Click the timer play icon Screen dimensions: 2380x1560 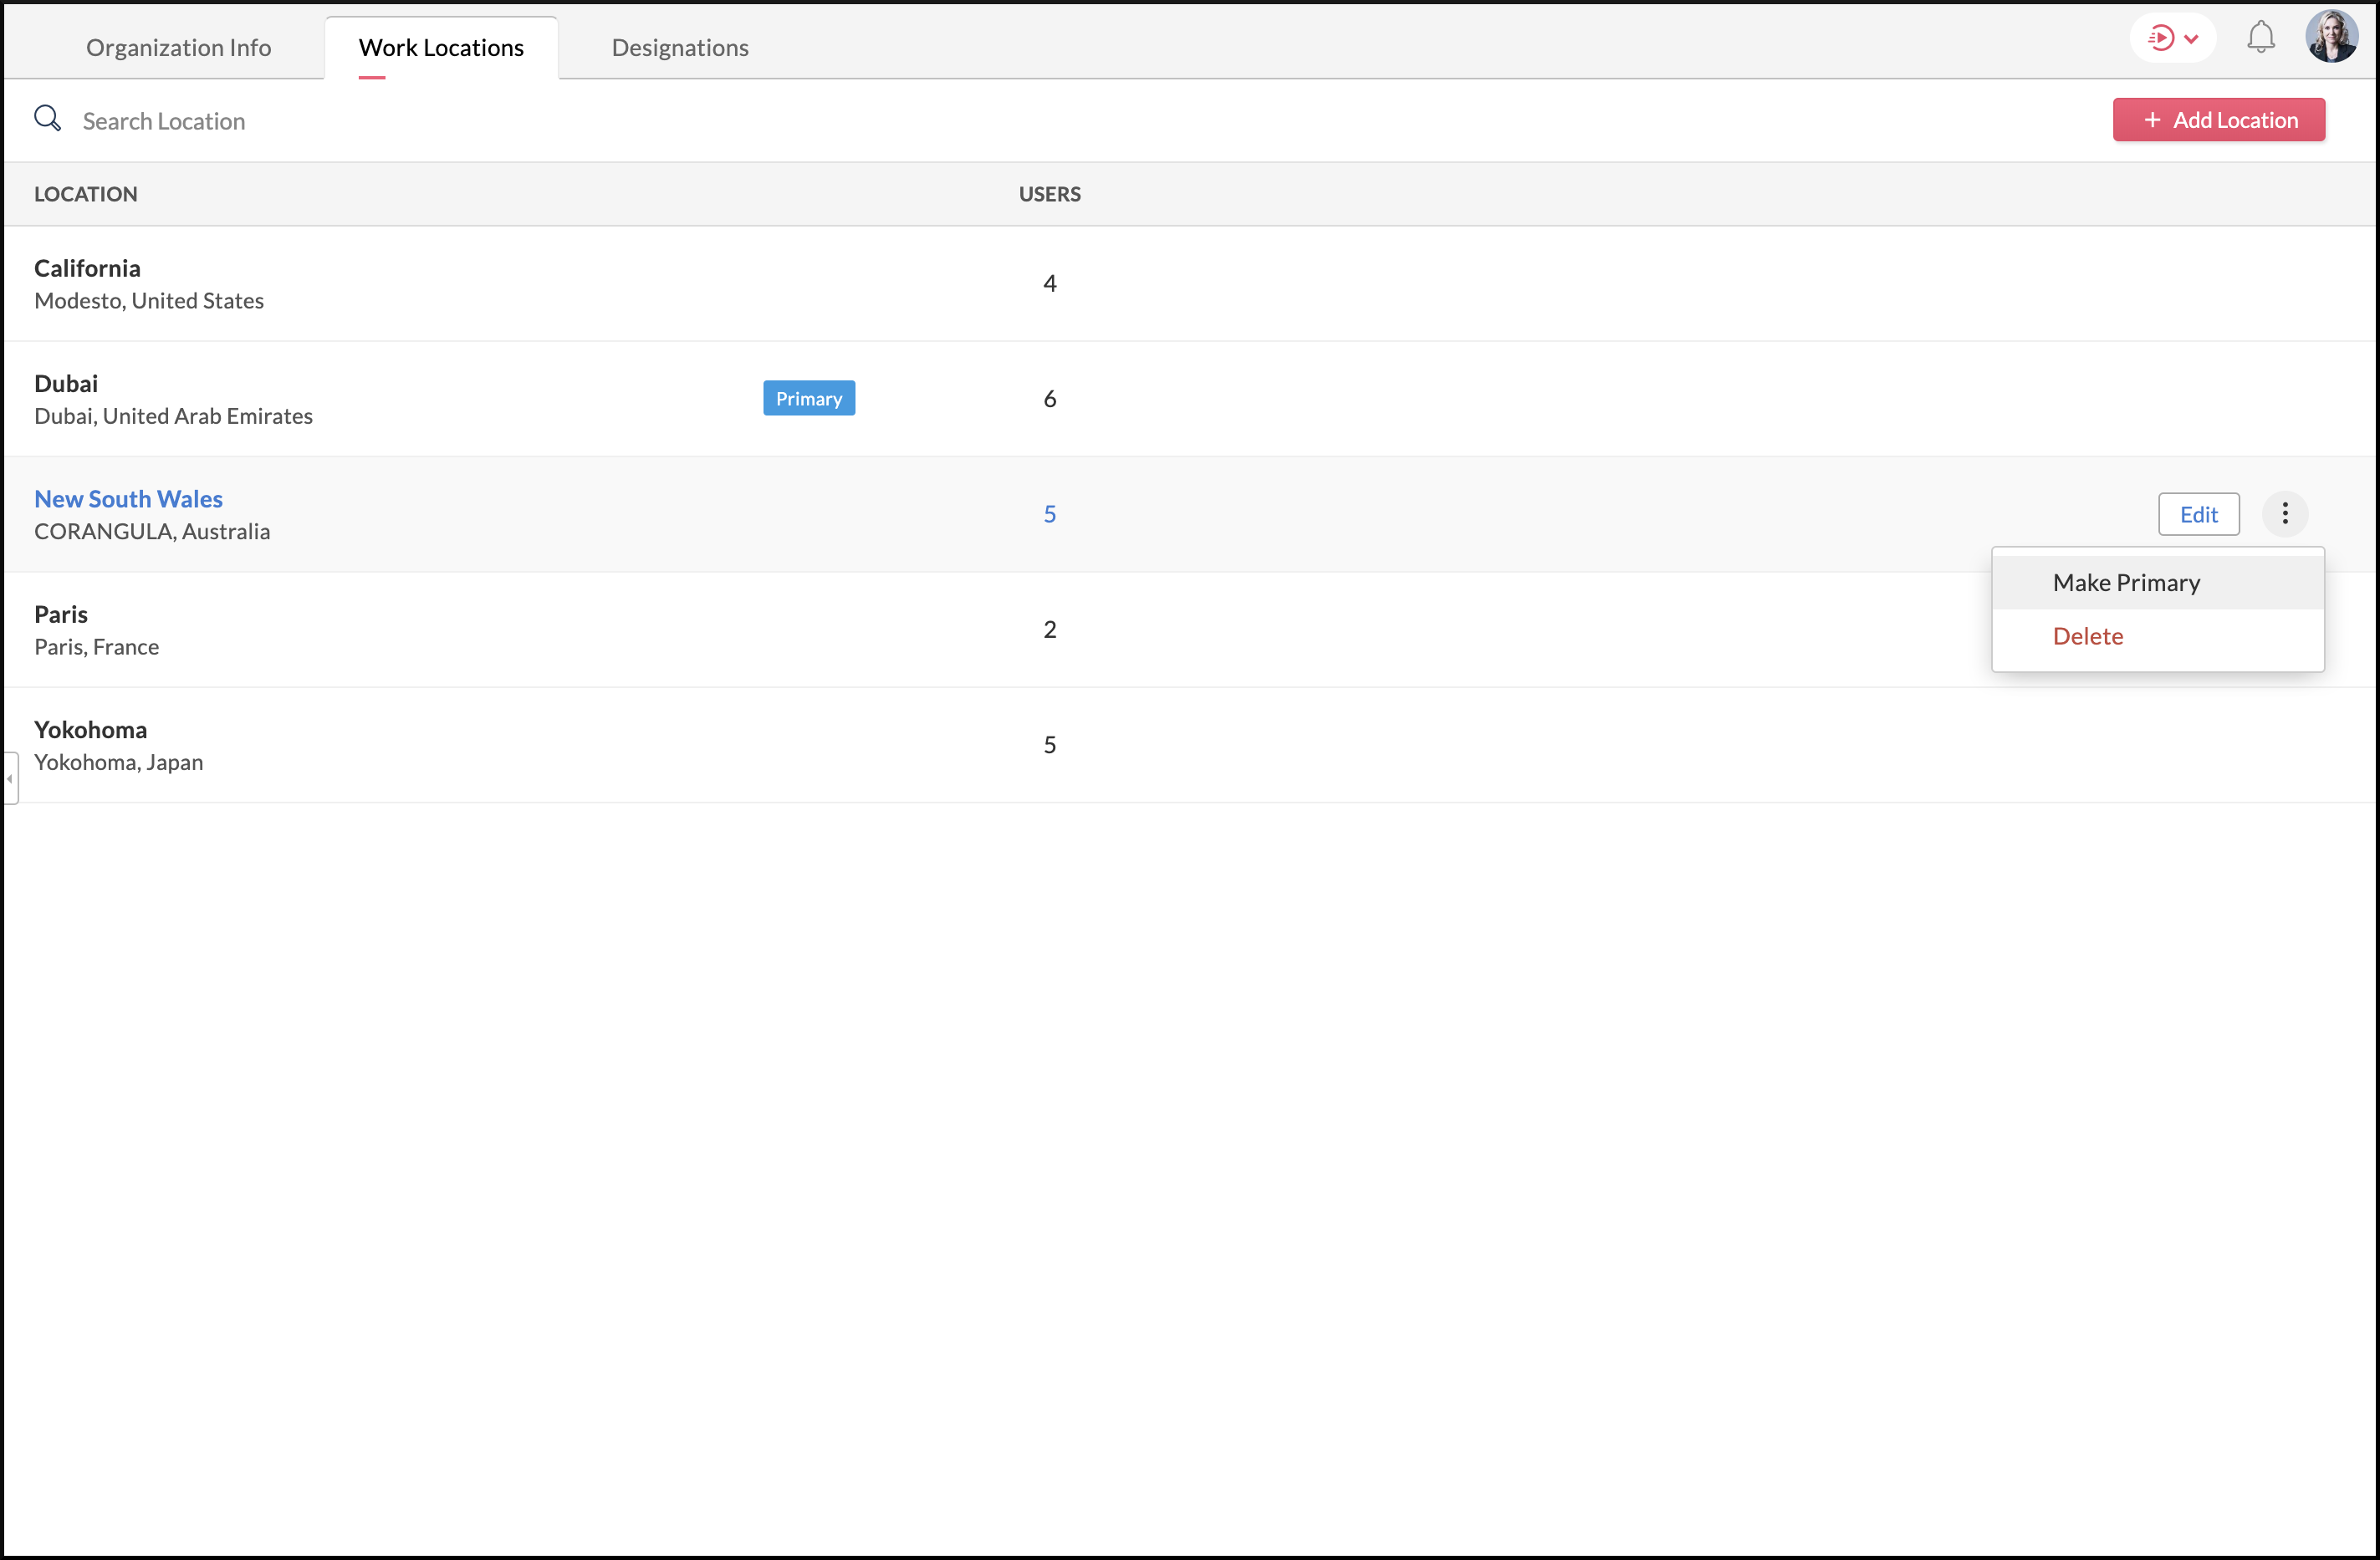2160,38
